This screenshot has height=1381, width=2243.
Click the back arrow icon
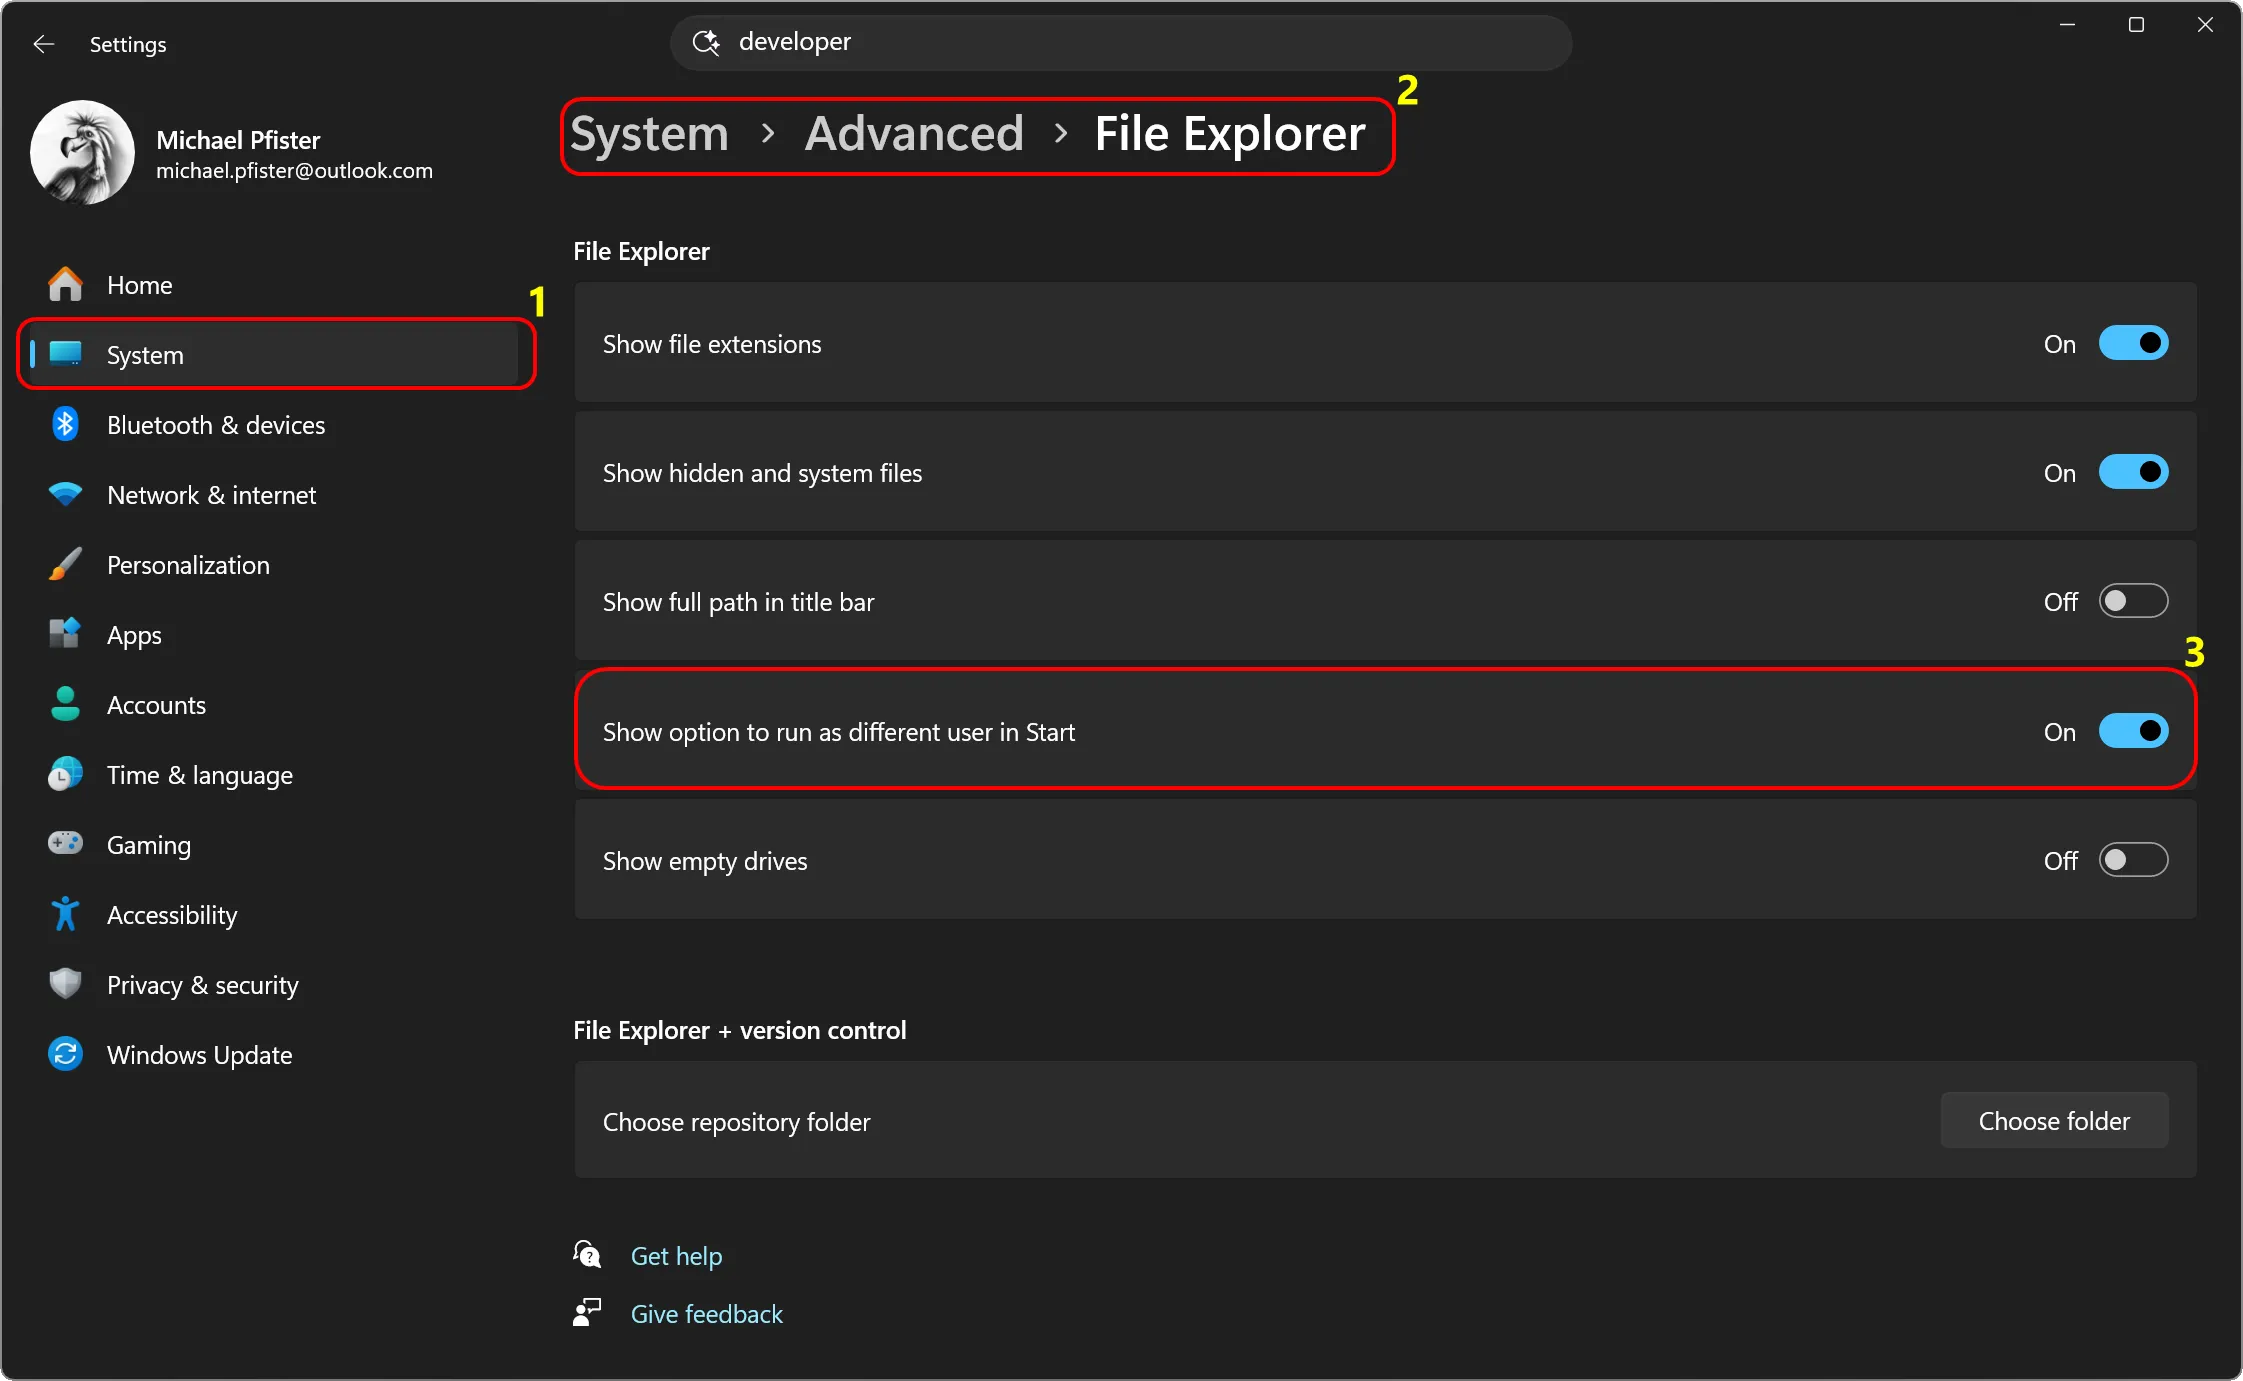pyautogui.click(x=44, y=44)
